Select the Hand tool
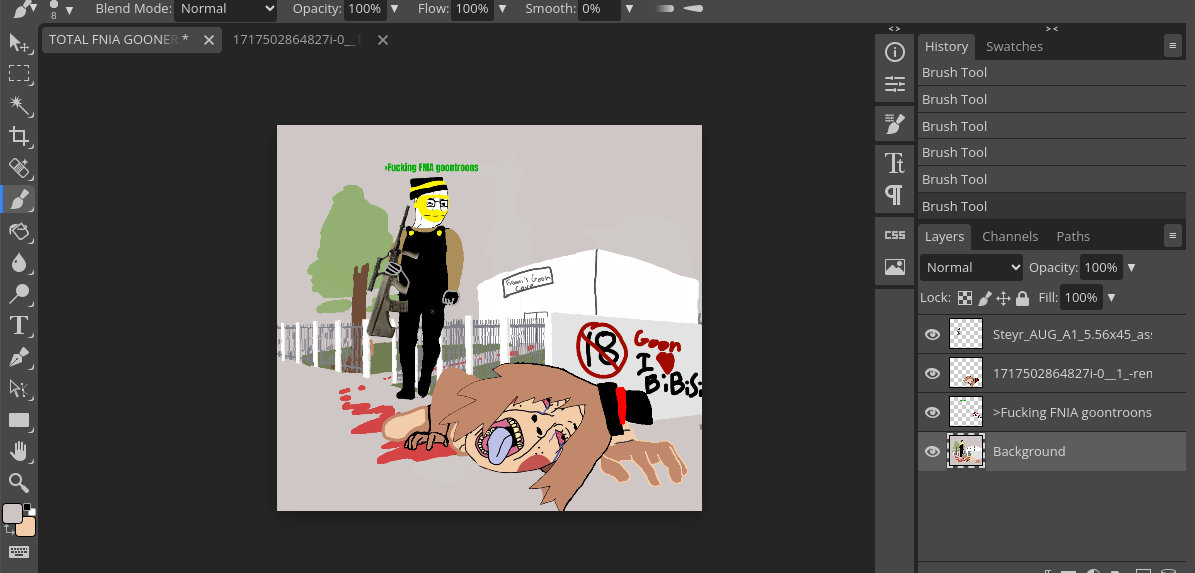1195x573 pixels. pyautogui.click(x=18, y=451)
